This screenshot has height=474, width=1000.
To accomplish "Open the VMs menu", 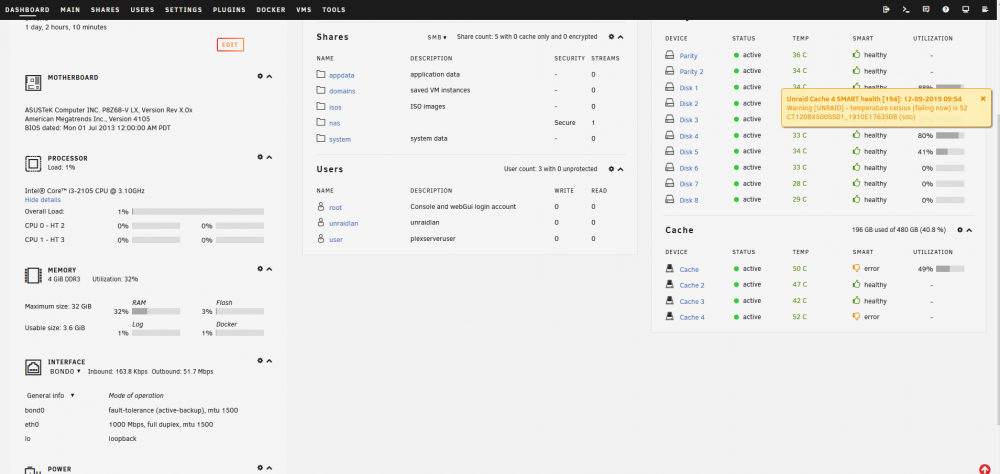I will [x=304, y=10].
